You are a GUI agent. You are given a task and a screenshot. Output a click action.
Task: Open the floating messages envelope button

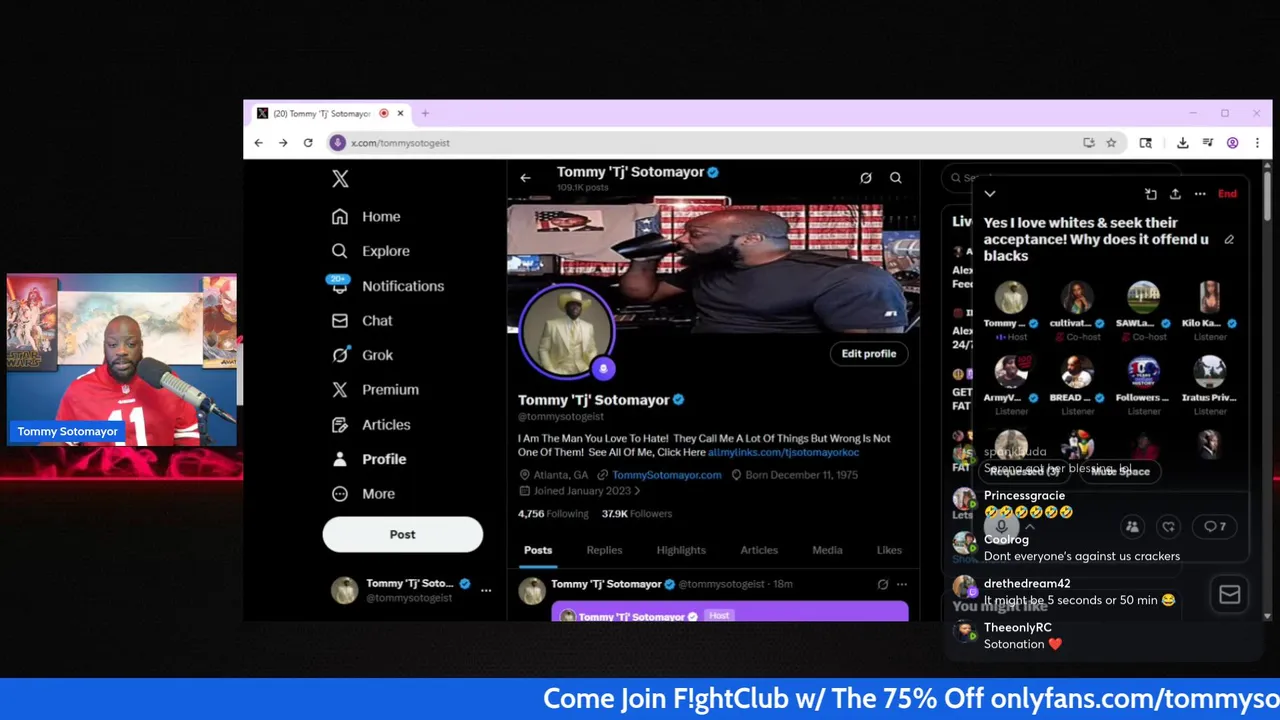coord(1229,595)
